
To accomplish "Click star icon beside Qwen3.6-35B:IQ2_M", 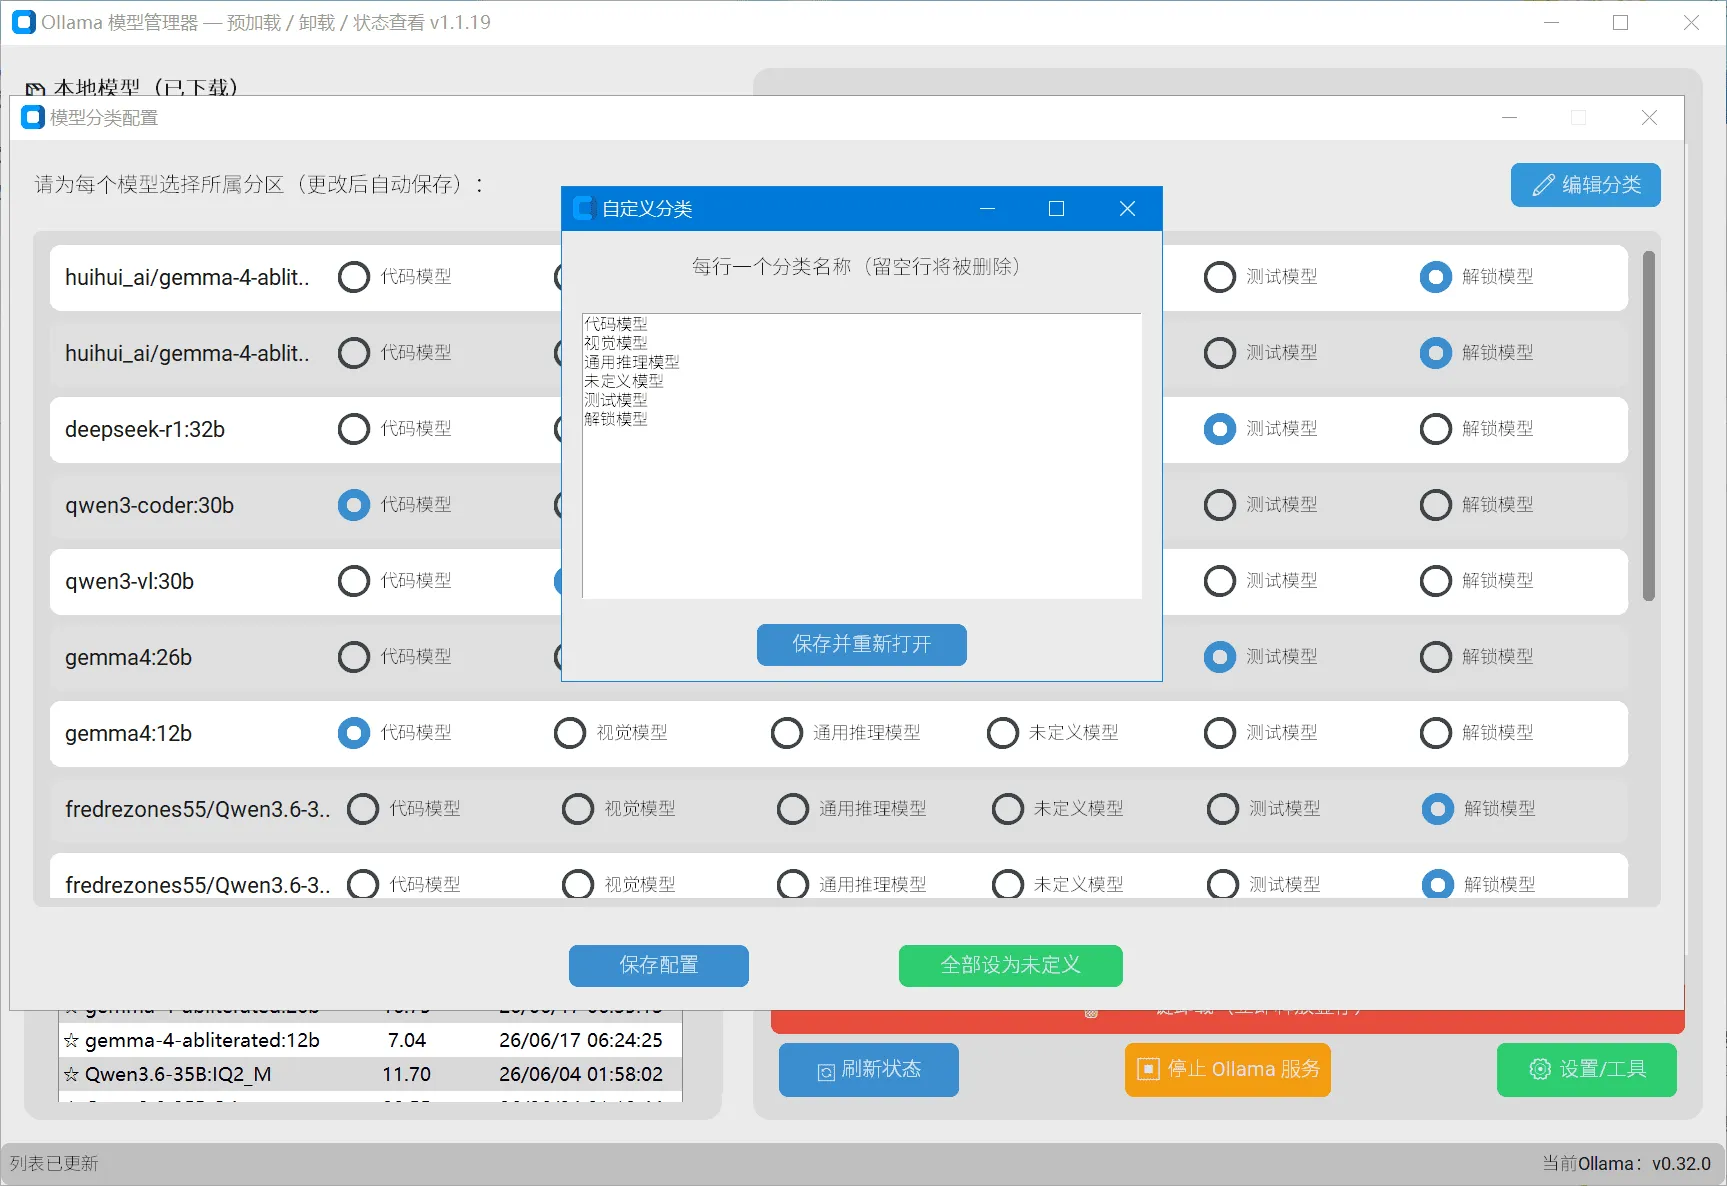I will 71,1075.
